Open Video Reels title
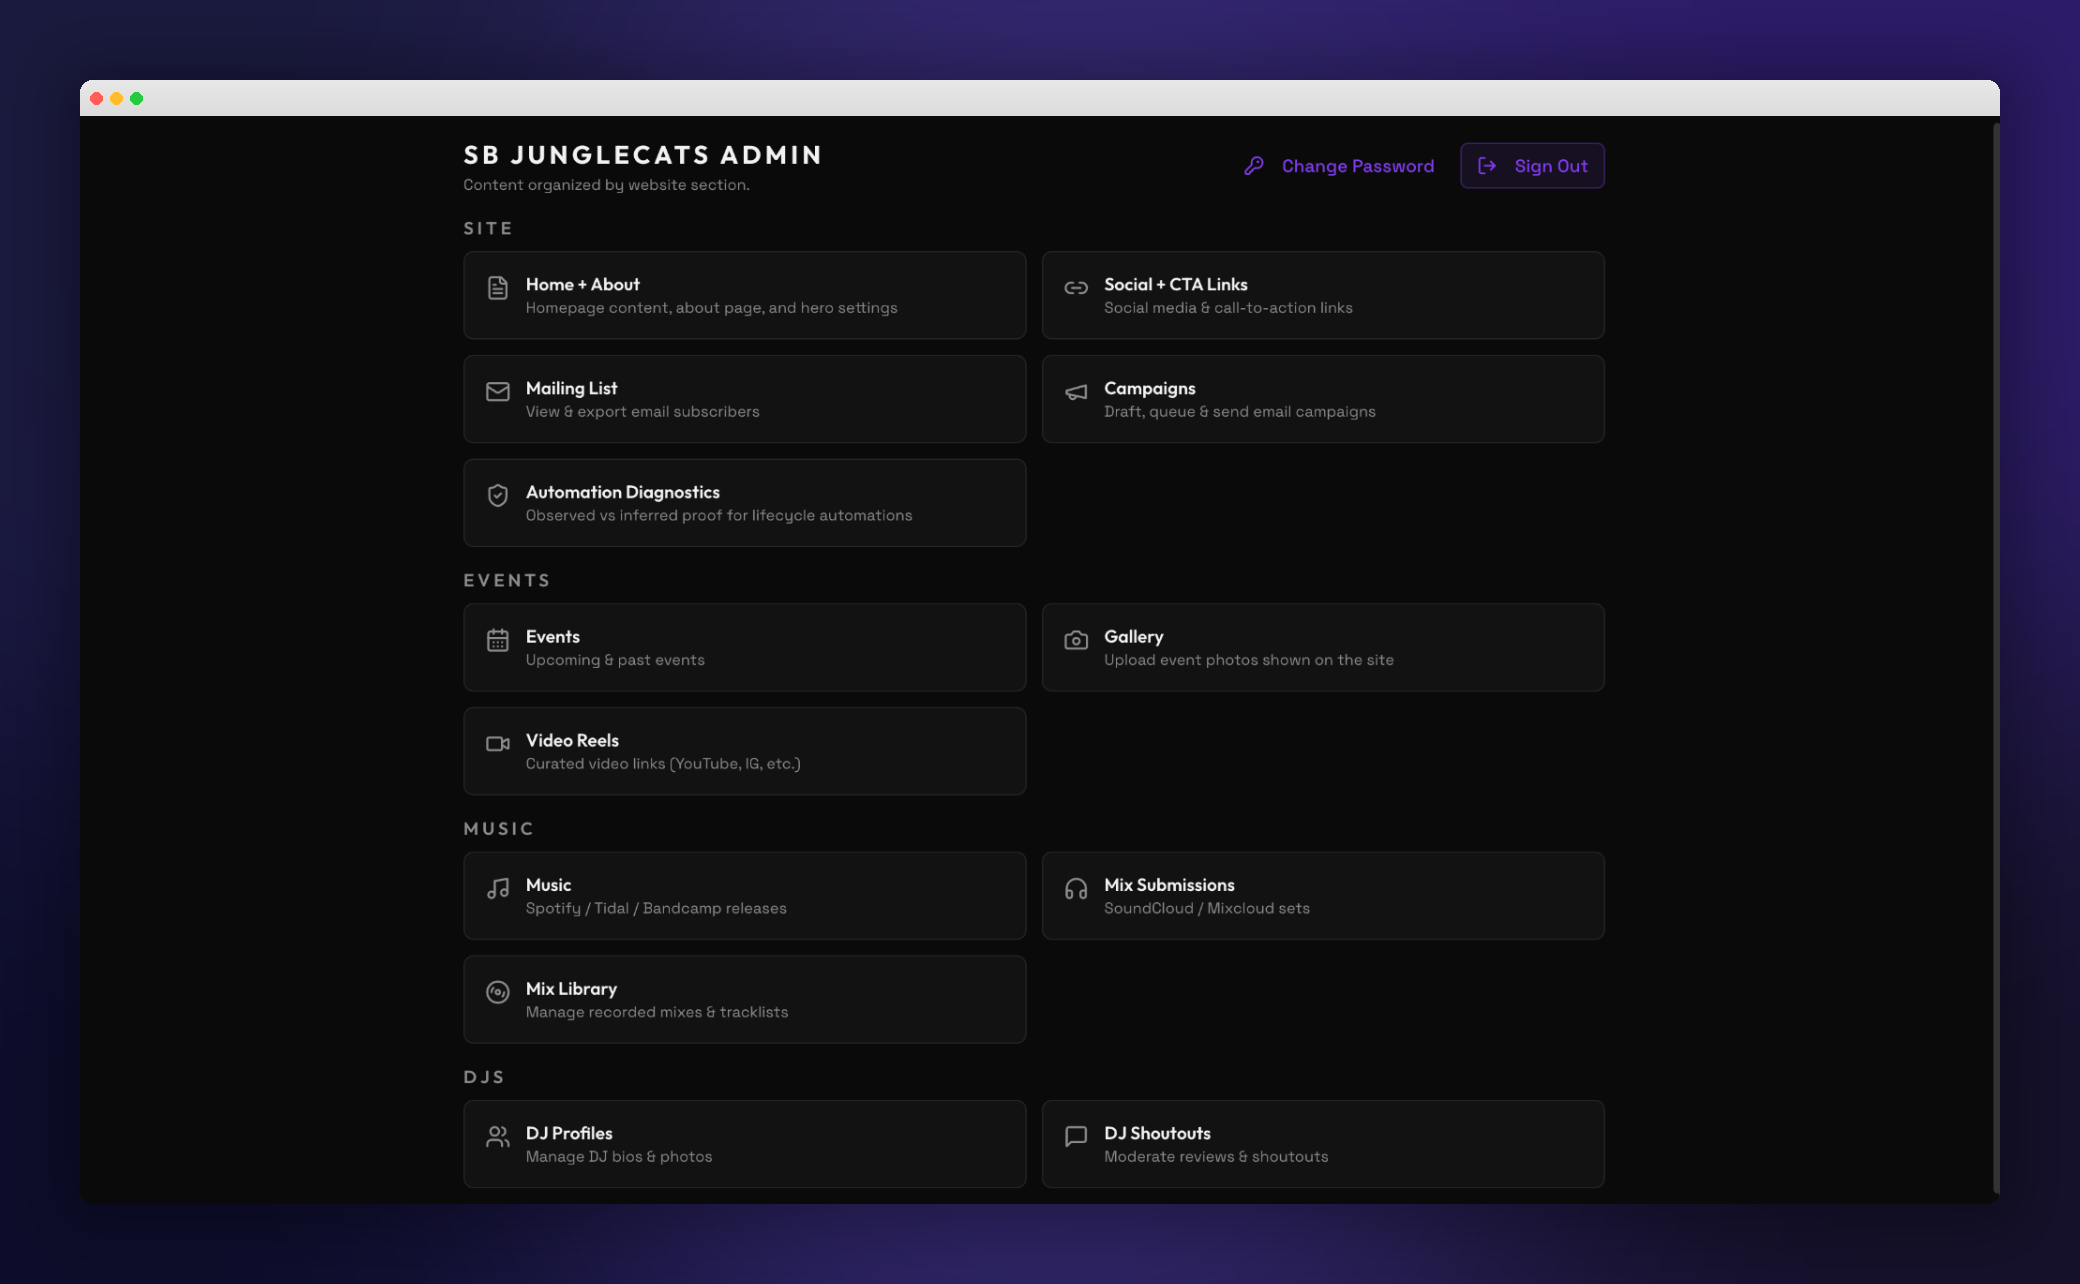The width and height of the screenshot is (2080, 1284). coord(572,740)
